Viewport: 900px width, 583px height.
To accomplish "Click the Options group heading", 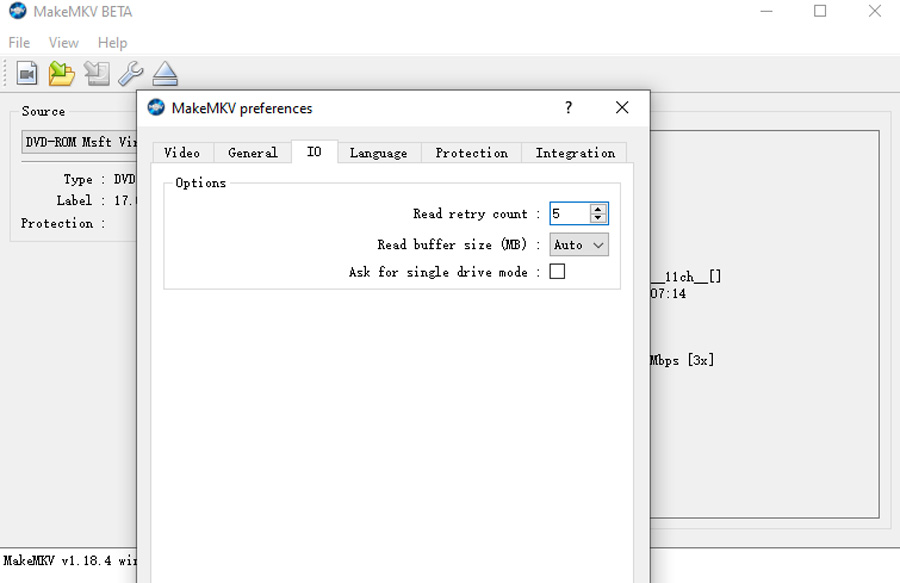I will tap(201, 182).
